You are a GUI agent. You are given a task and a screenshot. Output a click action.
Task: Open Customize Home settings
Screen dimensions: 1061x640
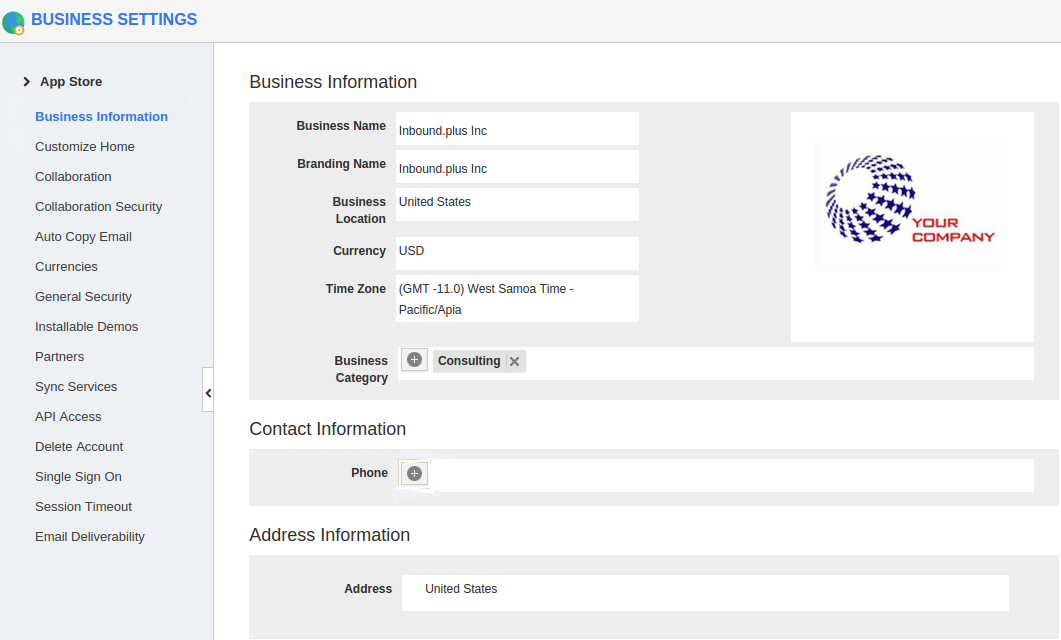click(84, 147)
